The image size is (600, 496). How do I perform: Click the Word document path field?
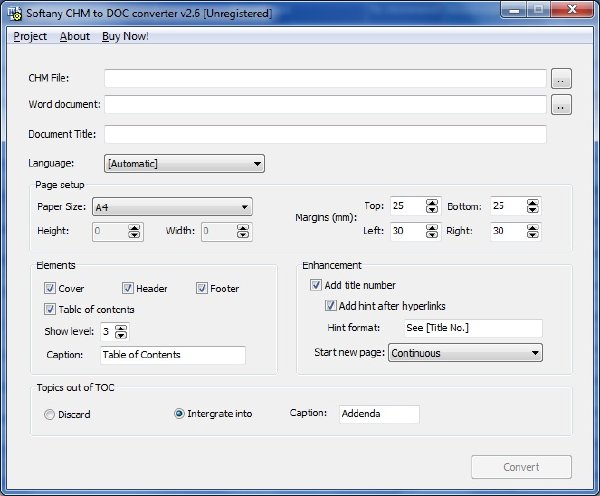click(x=325, y=104)
